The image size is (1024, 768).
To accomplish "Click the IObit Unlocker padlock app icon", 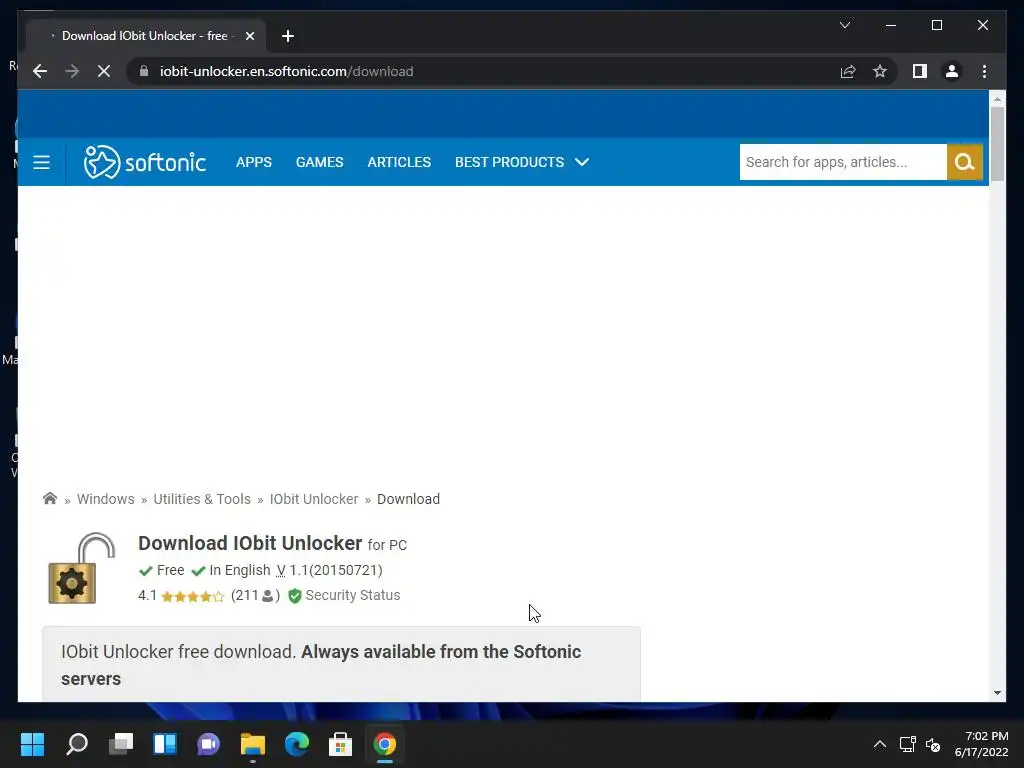I will pyautogui.click(x=82, y=568).
